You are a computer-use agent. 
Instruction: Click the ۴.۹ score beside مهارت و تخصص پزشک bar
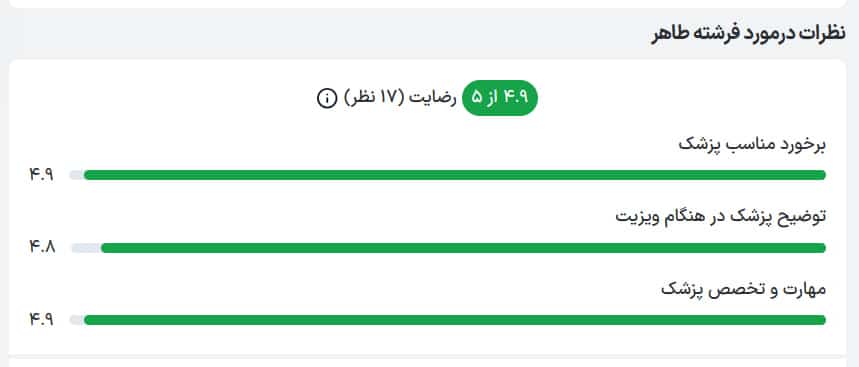[42, 320]
